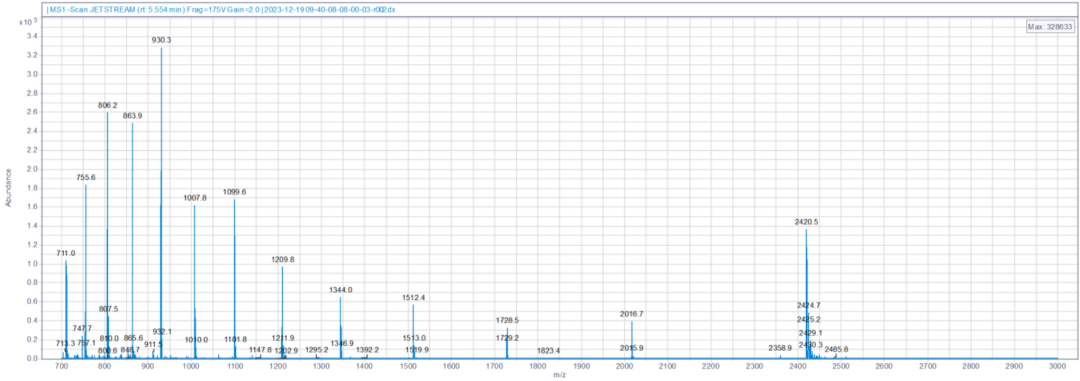Click the Abundance y-axis label

[x=8, y=188]
